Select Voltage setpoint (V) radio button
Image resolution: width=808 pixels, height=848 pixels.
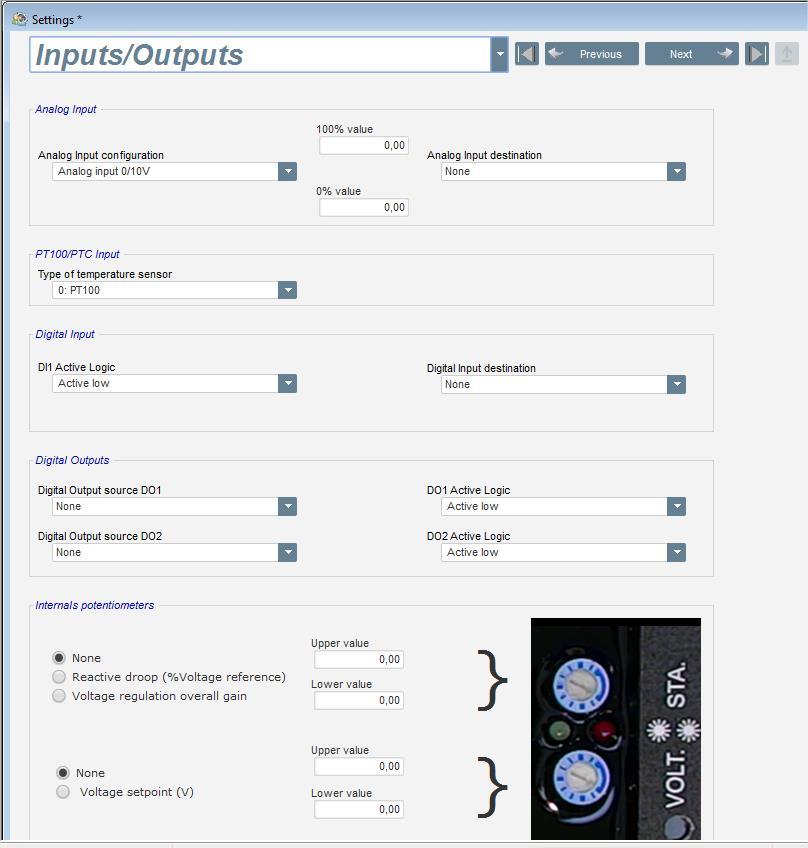click(x=63, y=792)
